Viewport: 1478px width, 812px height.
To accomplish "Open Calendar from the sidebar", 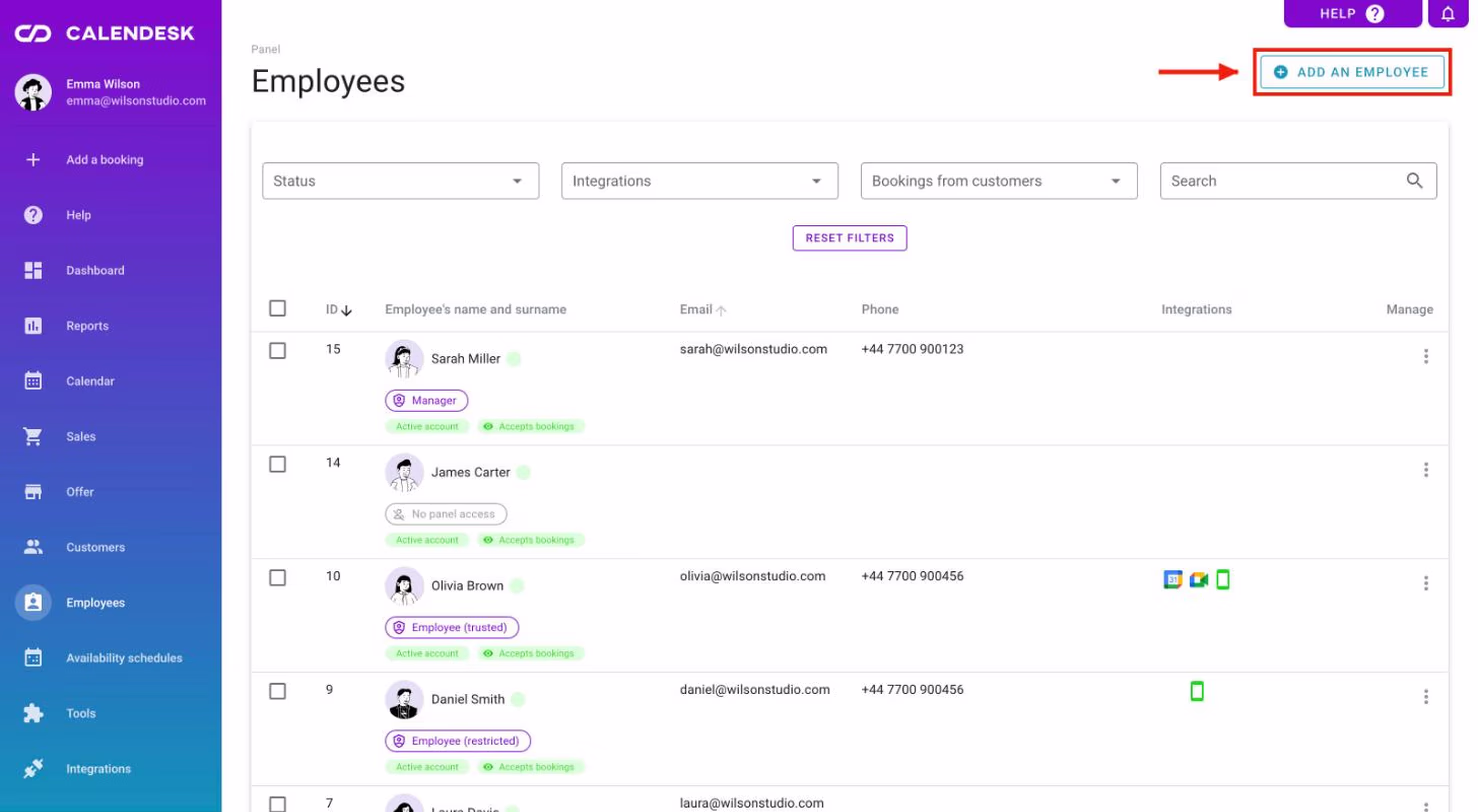I will point(110,381).
